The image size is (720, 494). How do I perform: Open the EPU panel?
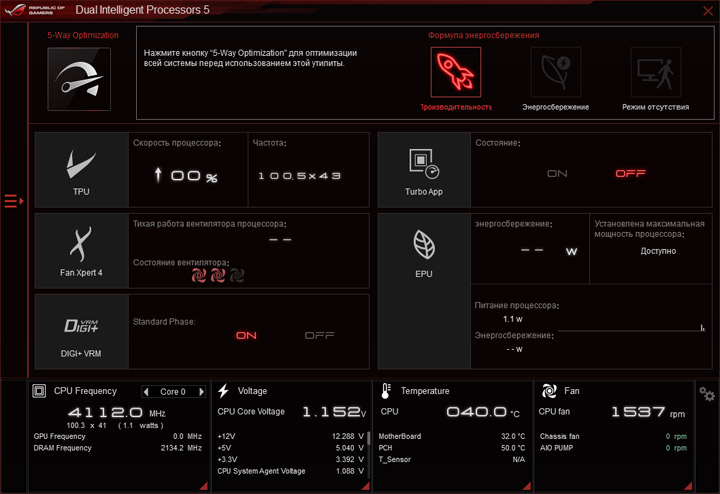click(424, 291)
